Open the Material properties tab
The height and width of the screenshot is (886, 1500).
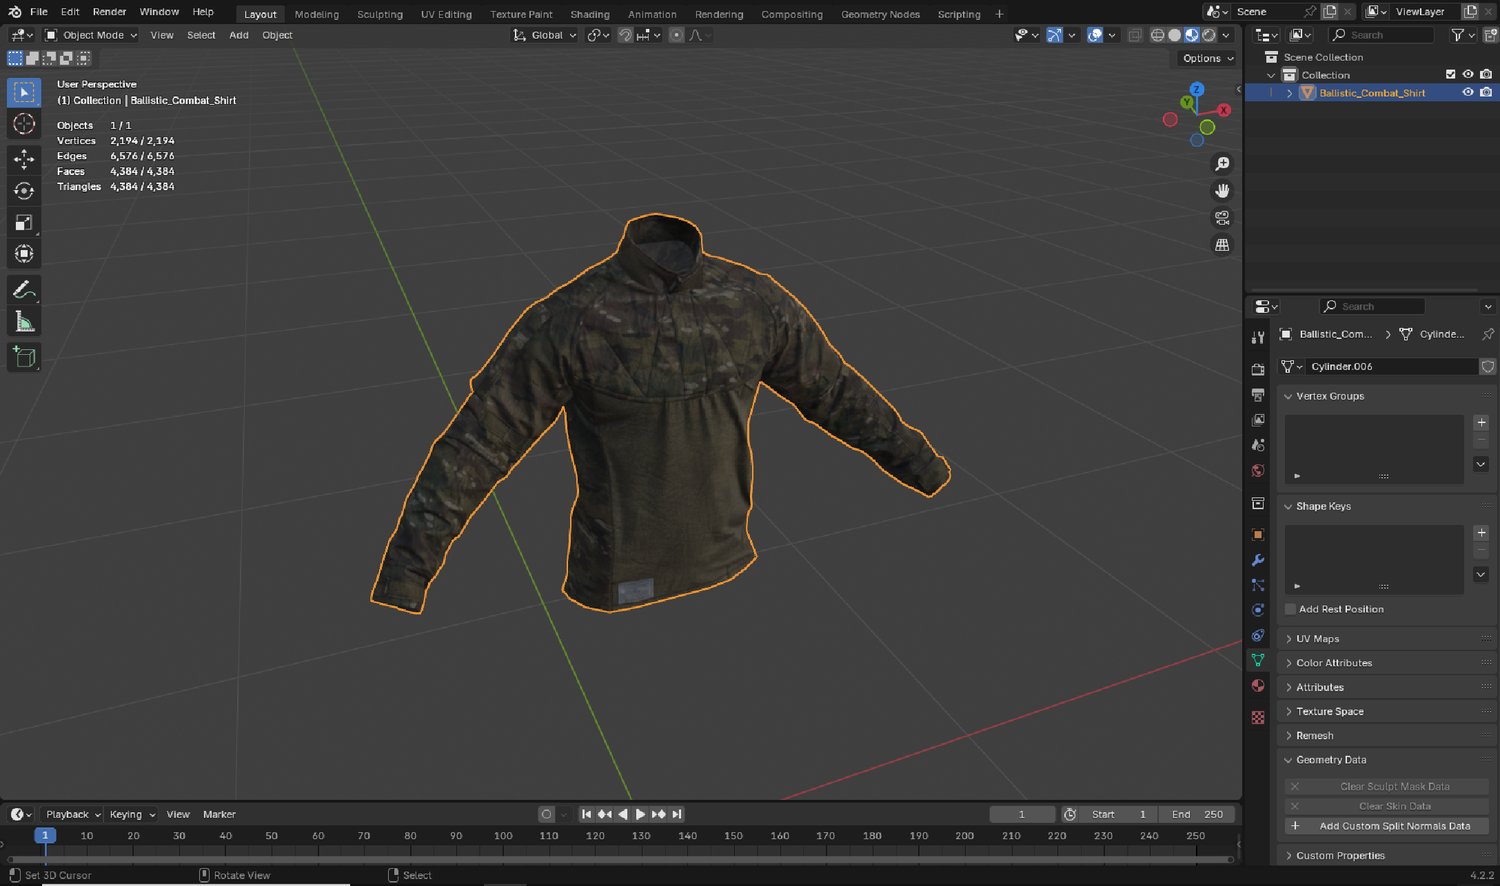coord(1258,686)
